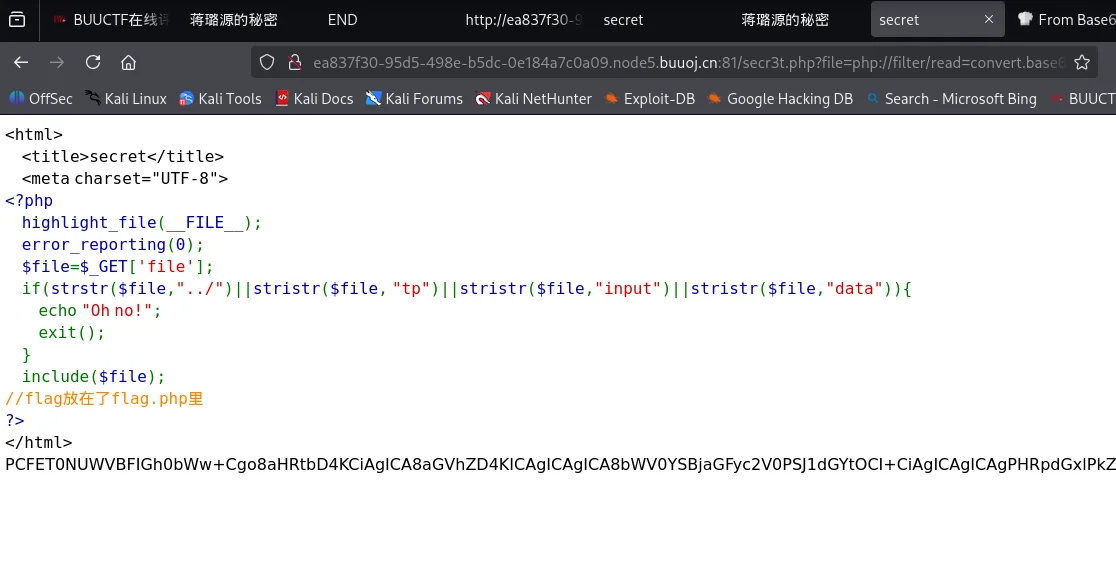Click the flag.php comment line

click(x=104, y=399)
